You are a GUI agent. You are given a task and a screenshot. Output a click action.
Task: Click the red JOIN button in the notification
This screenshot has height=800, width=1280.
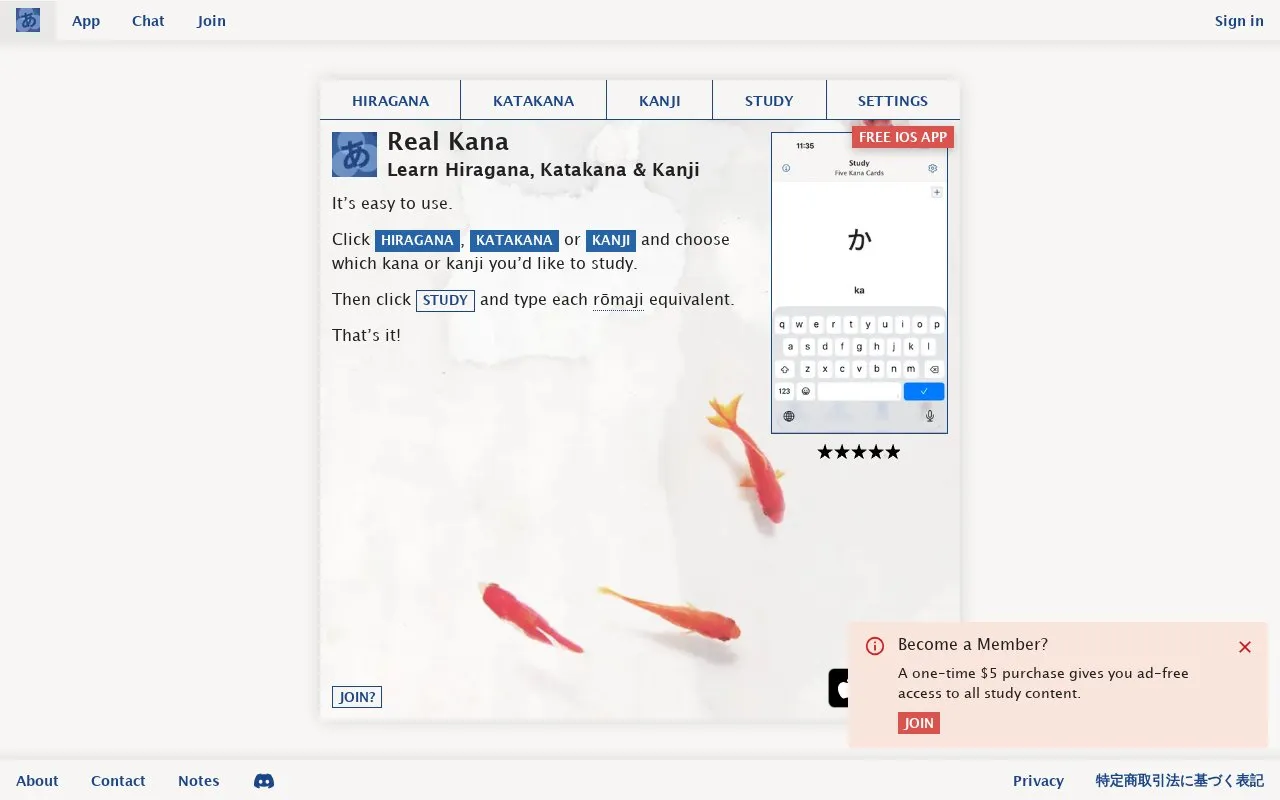[x=919, y=723]
